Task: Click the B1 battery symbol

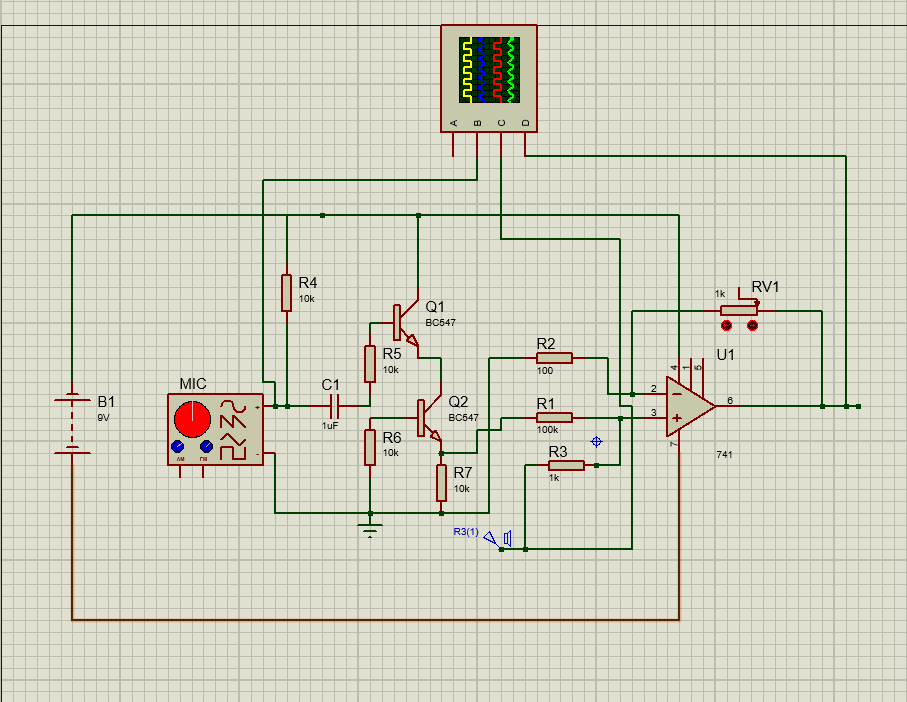Action: pos(72,423)
